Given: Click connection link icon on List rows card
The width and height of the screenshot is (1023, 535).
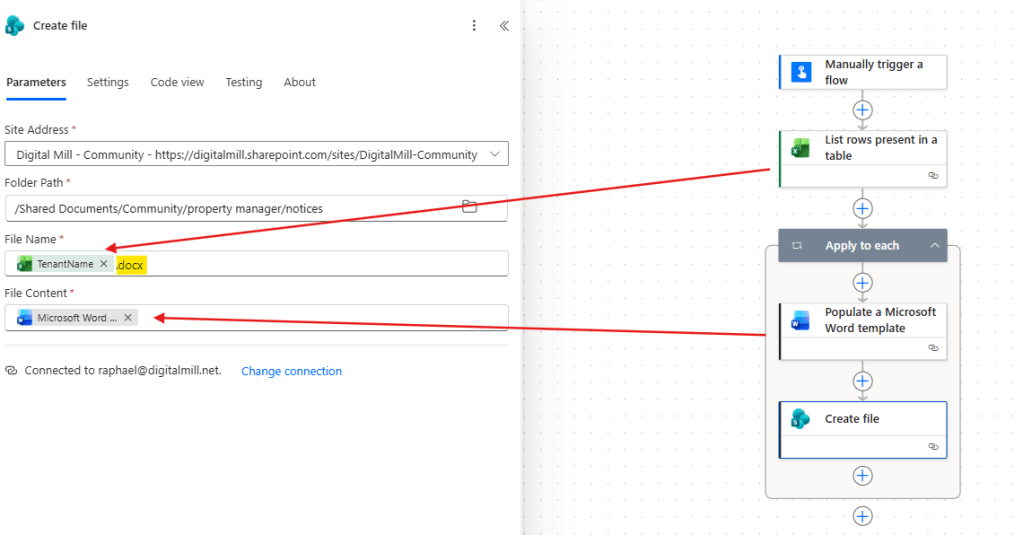Looking at the screenshot, I should click(x=933, y=176).
